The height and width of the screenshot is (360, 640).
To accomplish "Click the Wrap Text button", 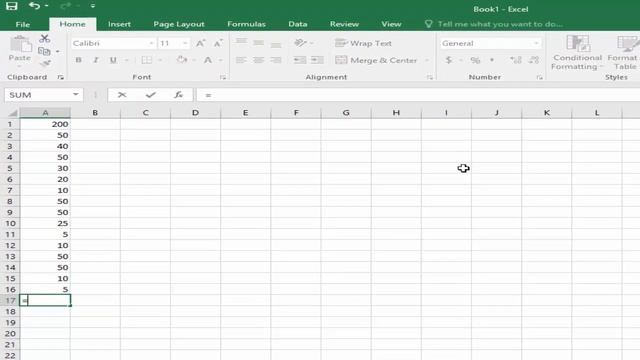I will (363, 43).
